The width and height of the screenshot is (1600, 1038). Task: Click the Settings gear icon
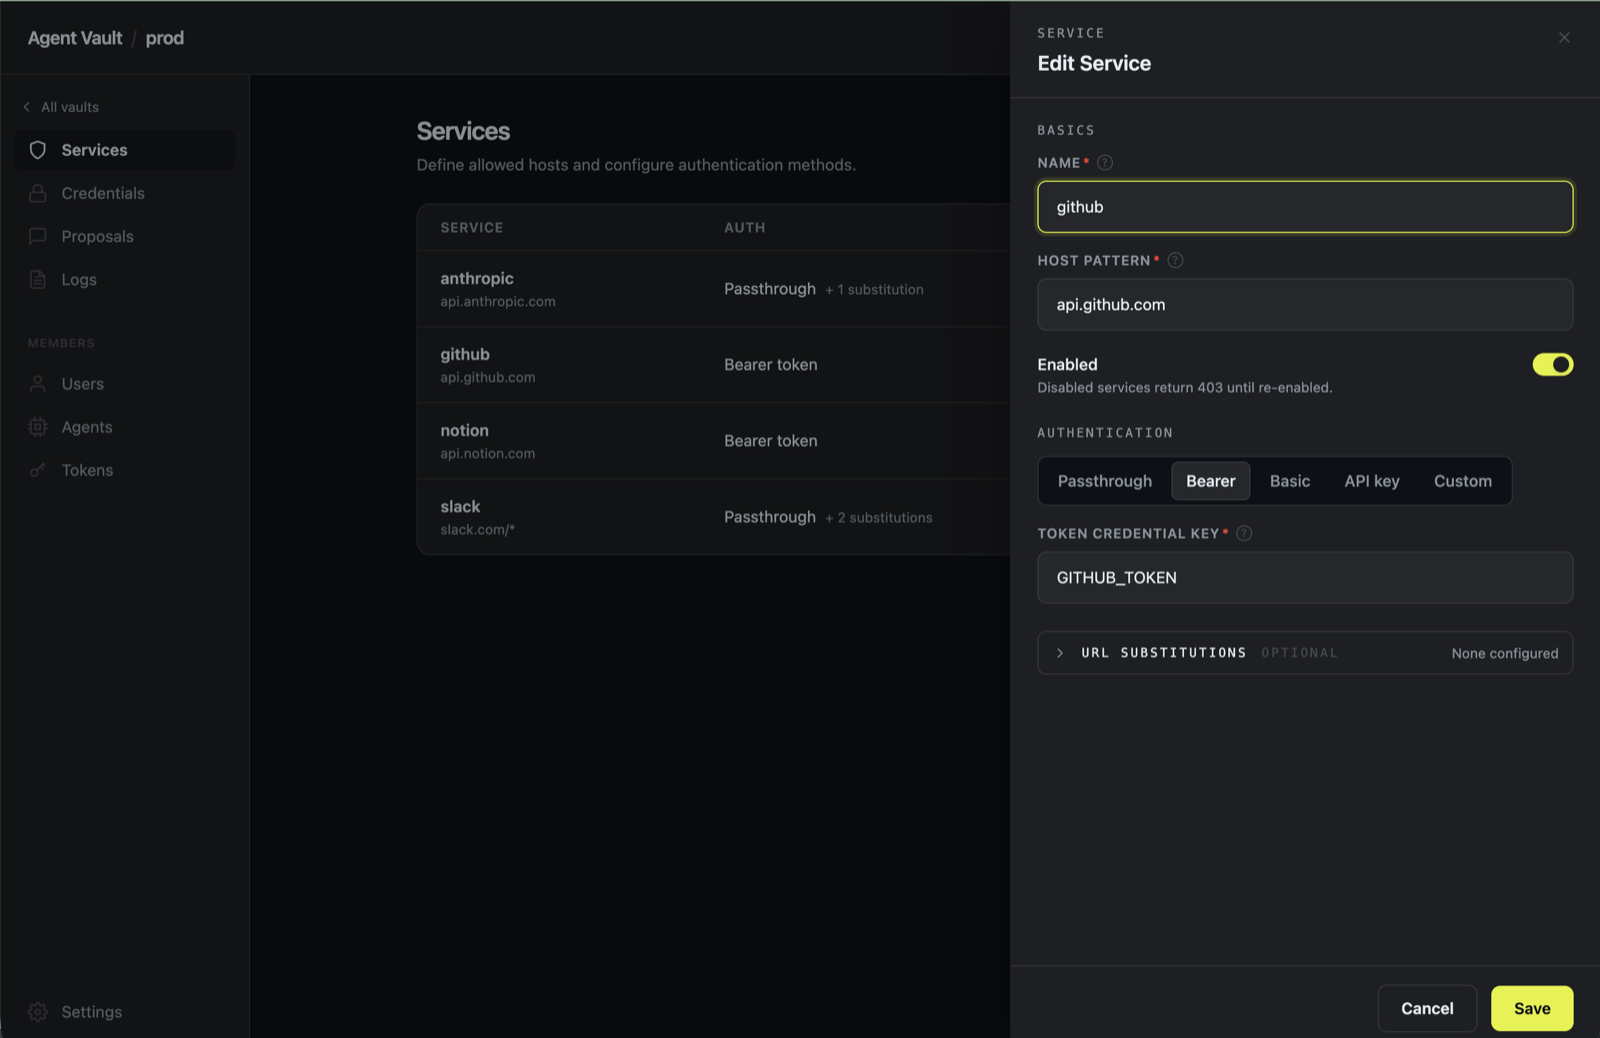click(38, 1012)
